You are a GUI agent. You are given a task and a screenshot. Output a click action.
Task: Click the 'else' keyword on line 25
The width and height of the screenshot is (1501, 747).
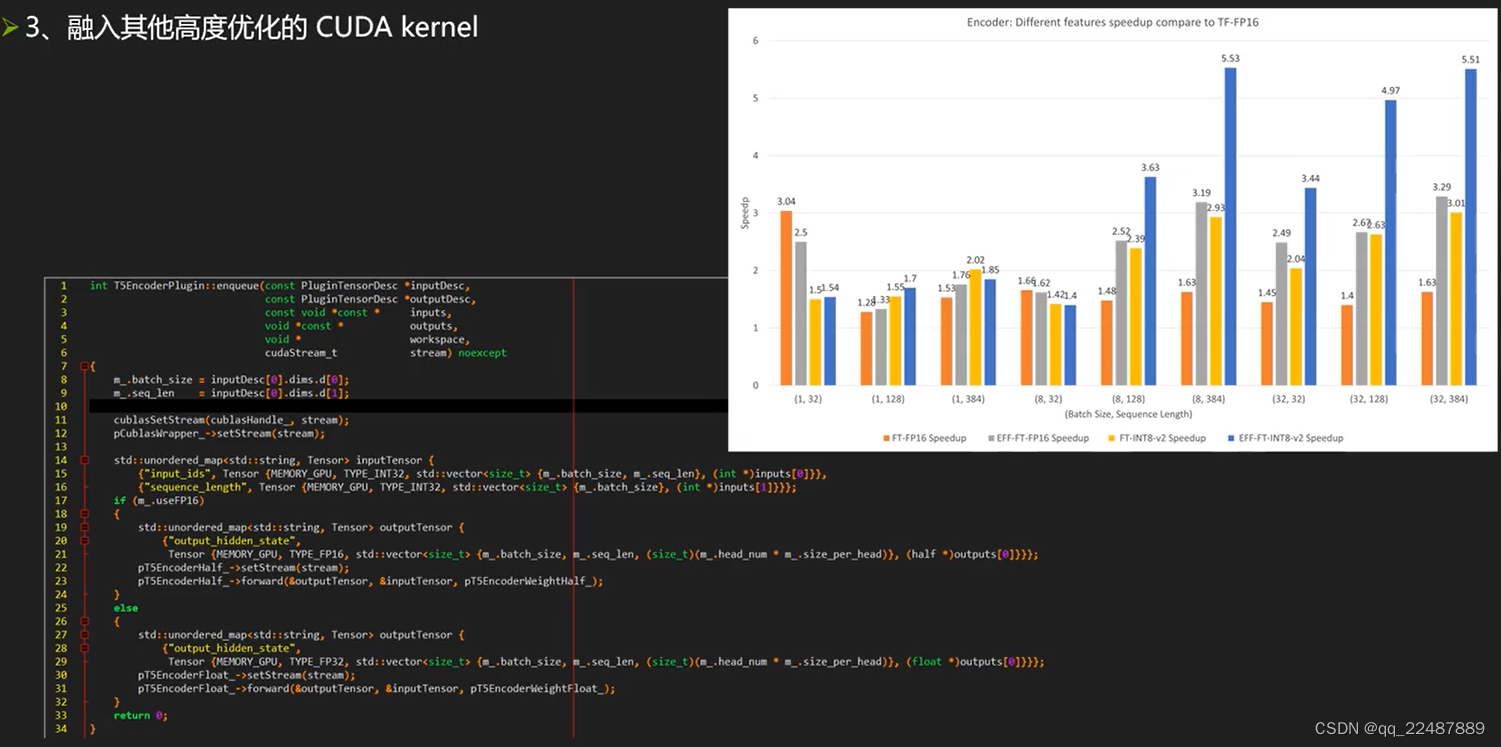(126, 608)
